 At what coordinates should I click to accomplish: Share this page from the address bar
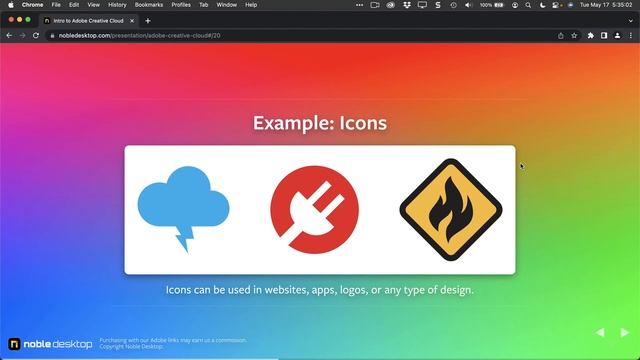[x=561, y=36]
